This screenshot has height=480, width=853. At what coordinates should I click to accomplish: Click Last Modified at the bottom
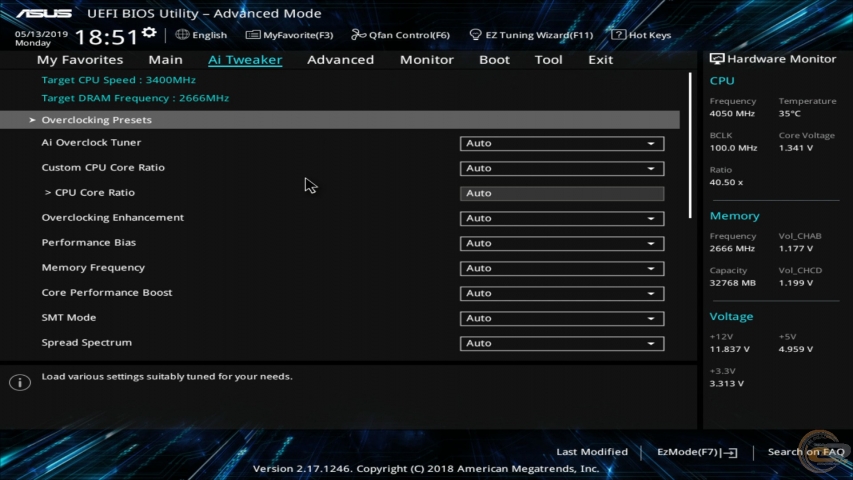tap(592, 452)
